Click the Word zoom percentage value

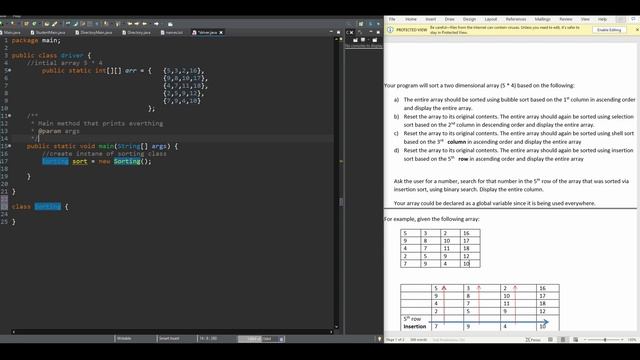[x=632, y=340]
